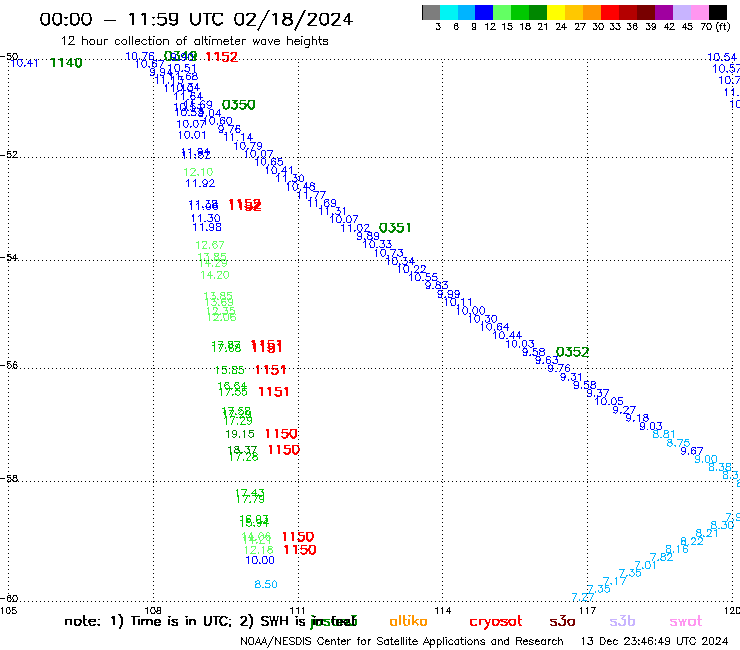The image size is (740, 650).
Task: Click the "70 (ft)" scale label
Action: (x=715, y=27)
